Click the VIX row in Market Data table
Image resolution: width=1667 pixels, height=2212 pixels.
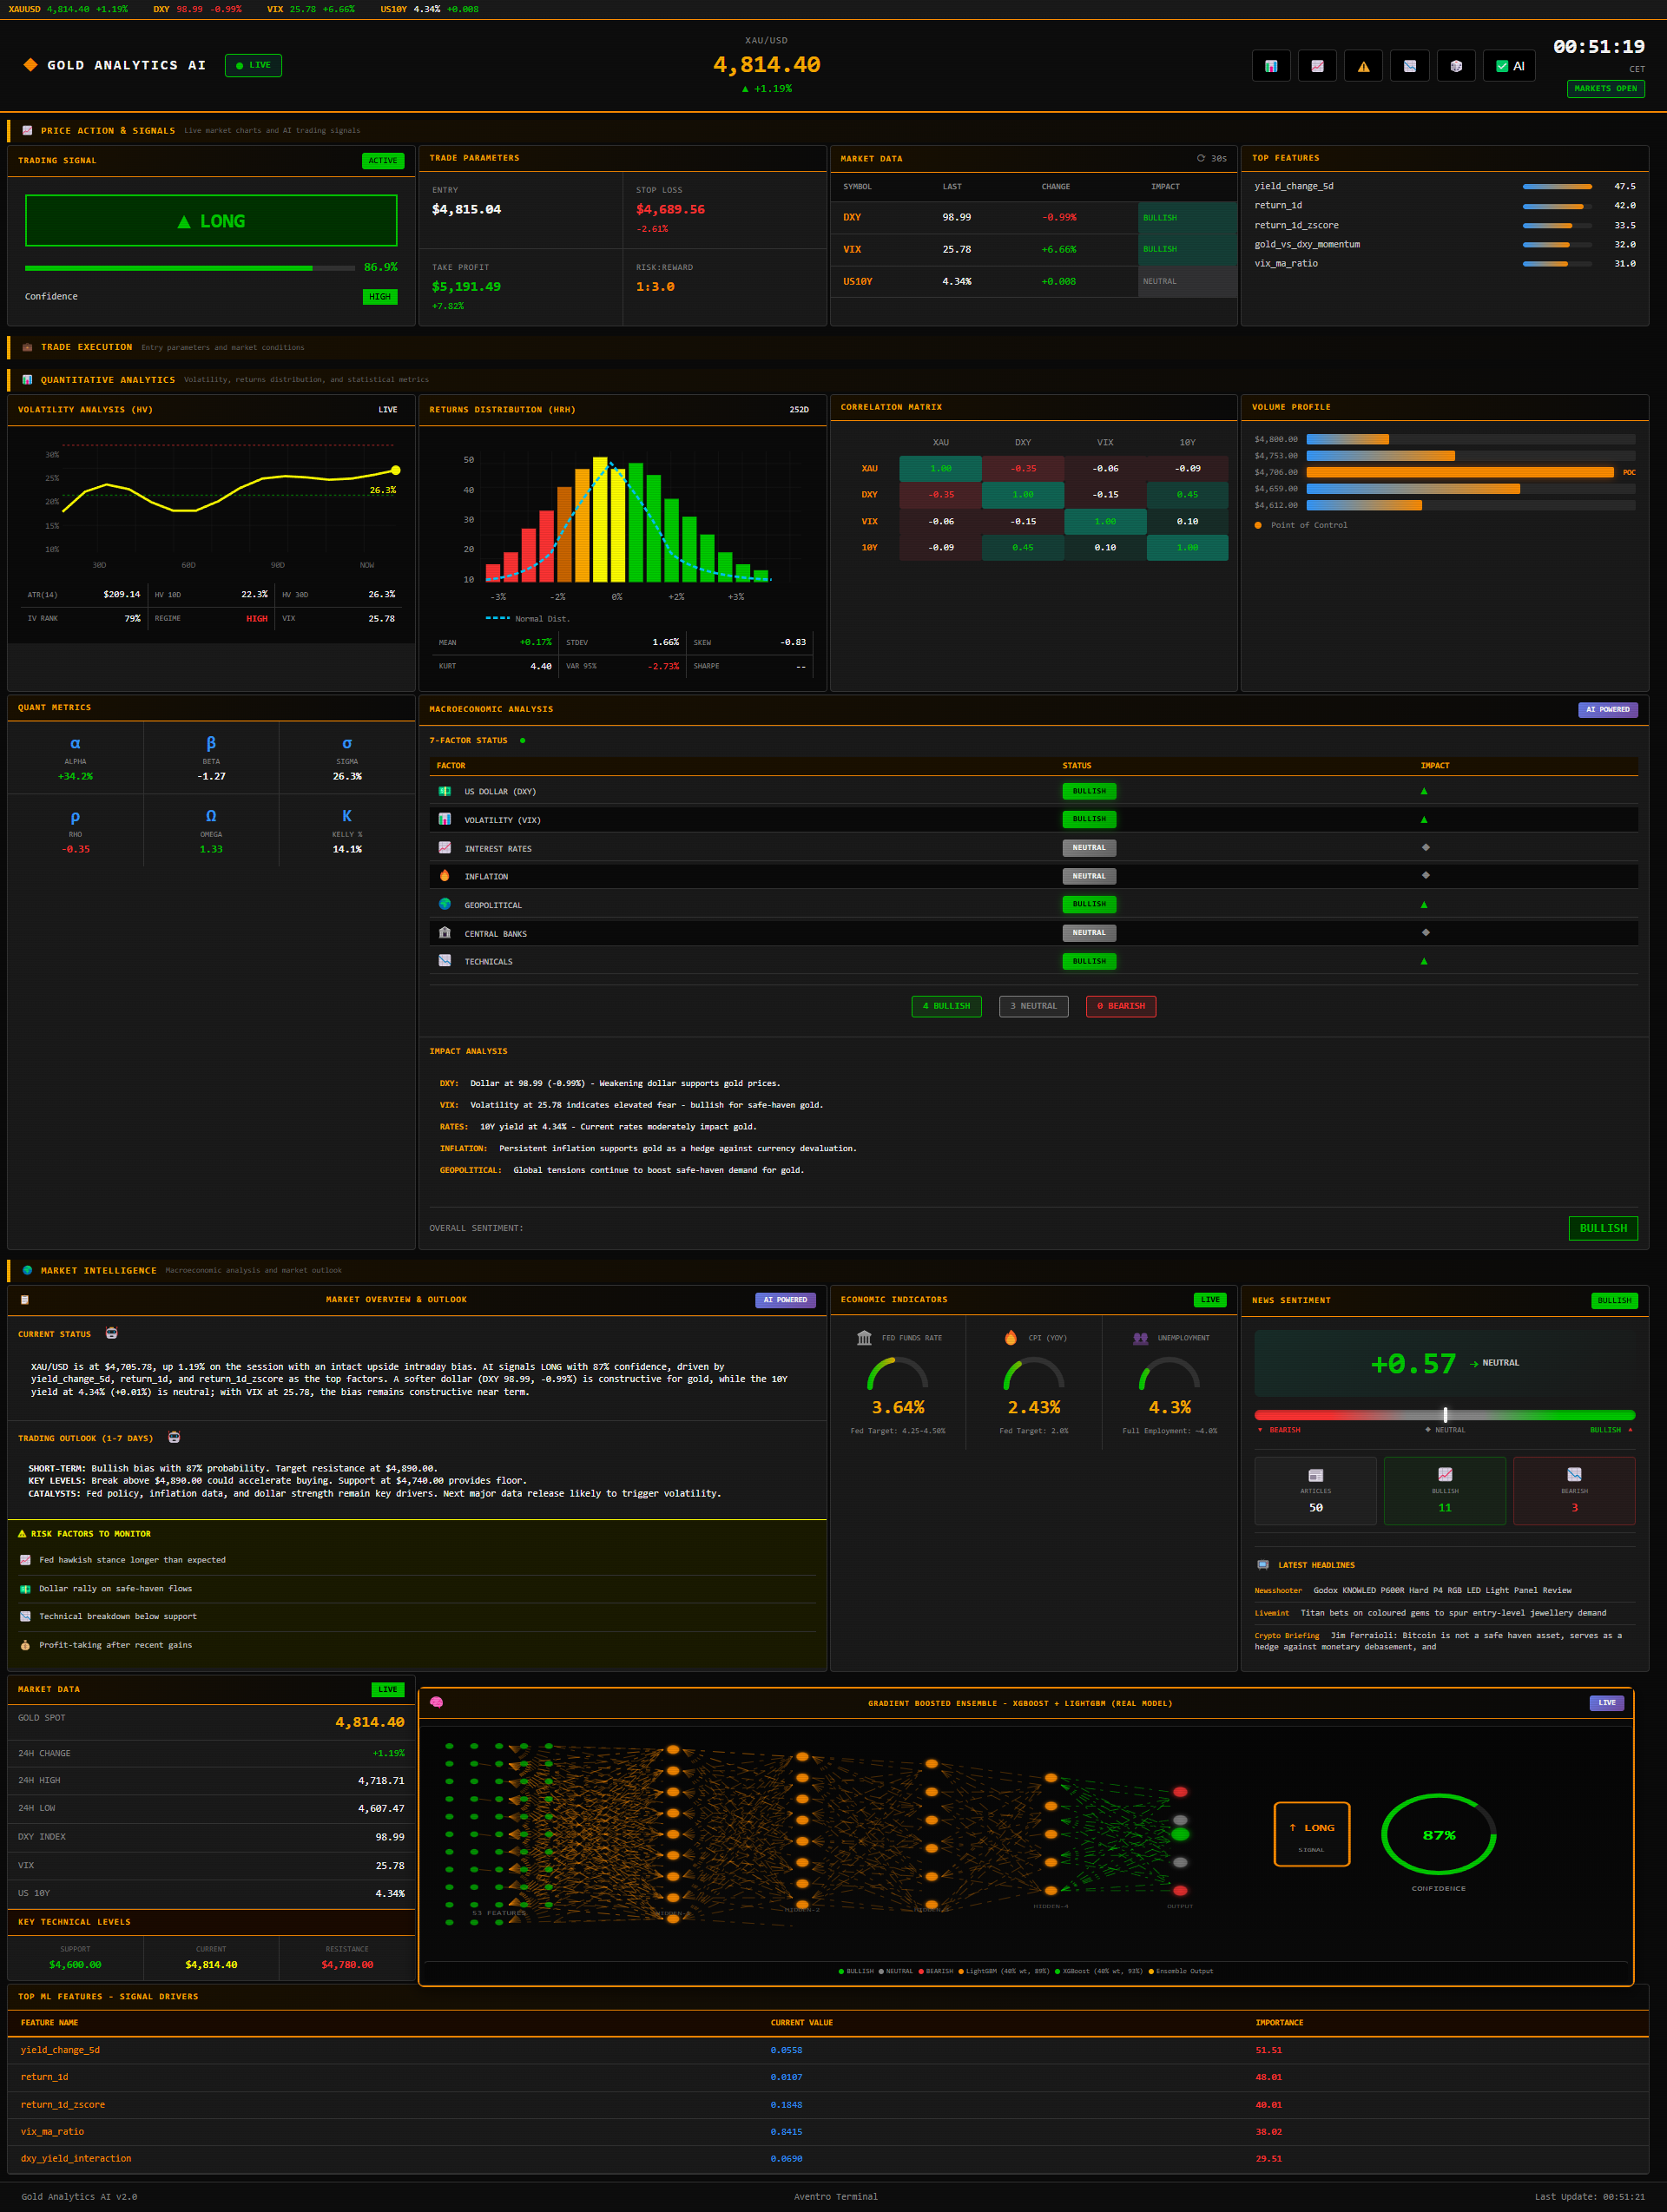1033,250
